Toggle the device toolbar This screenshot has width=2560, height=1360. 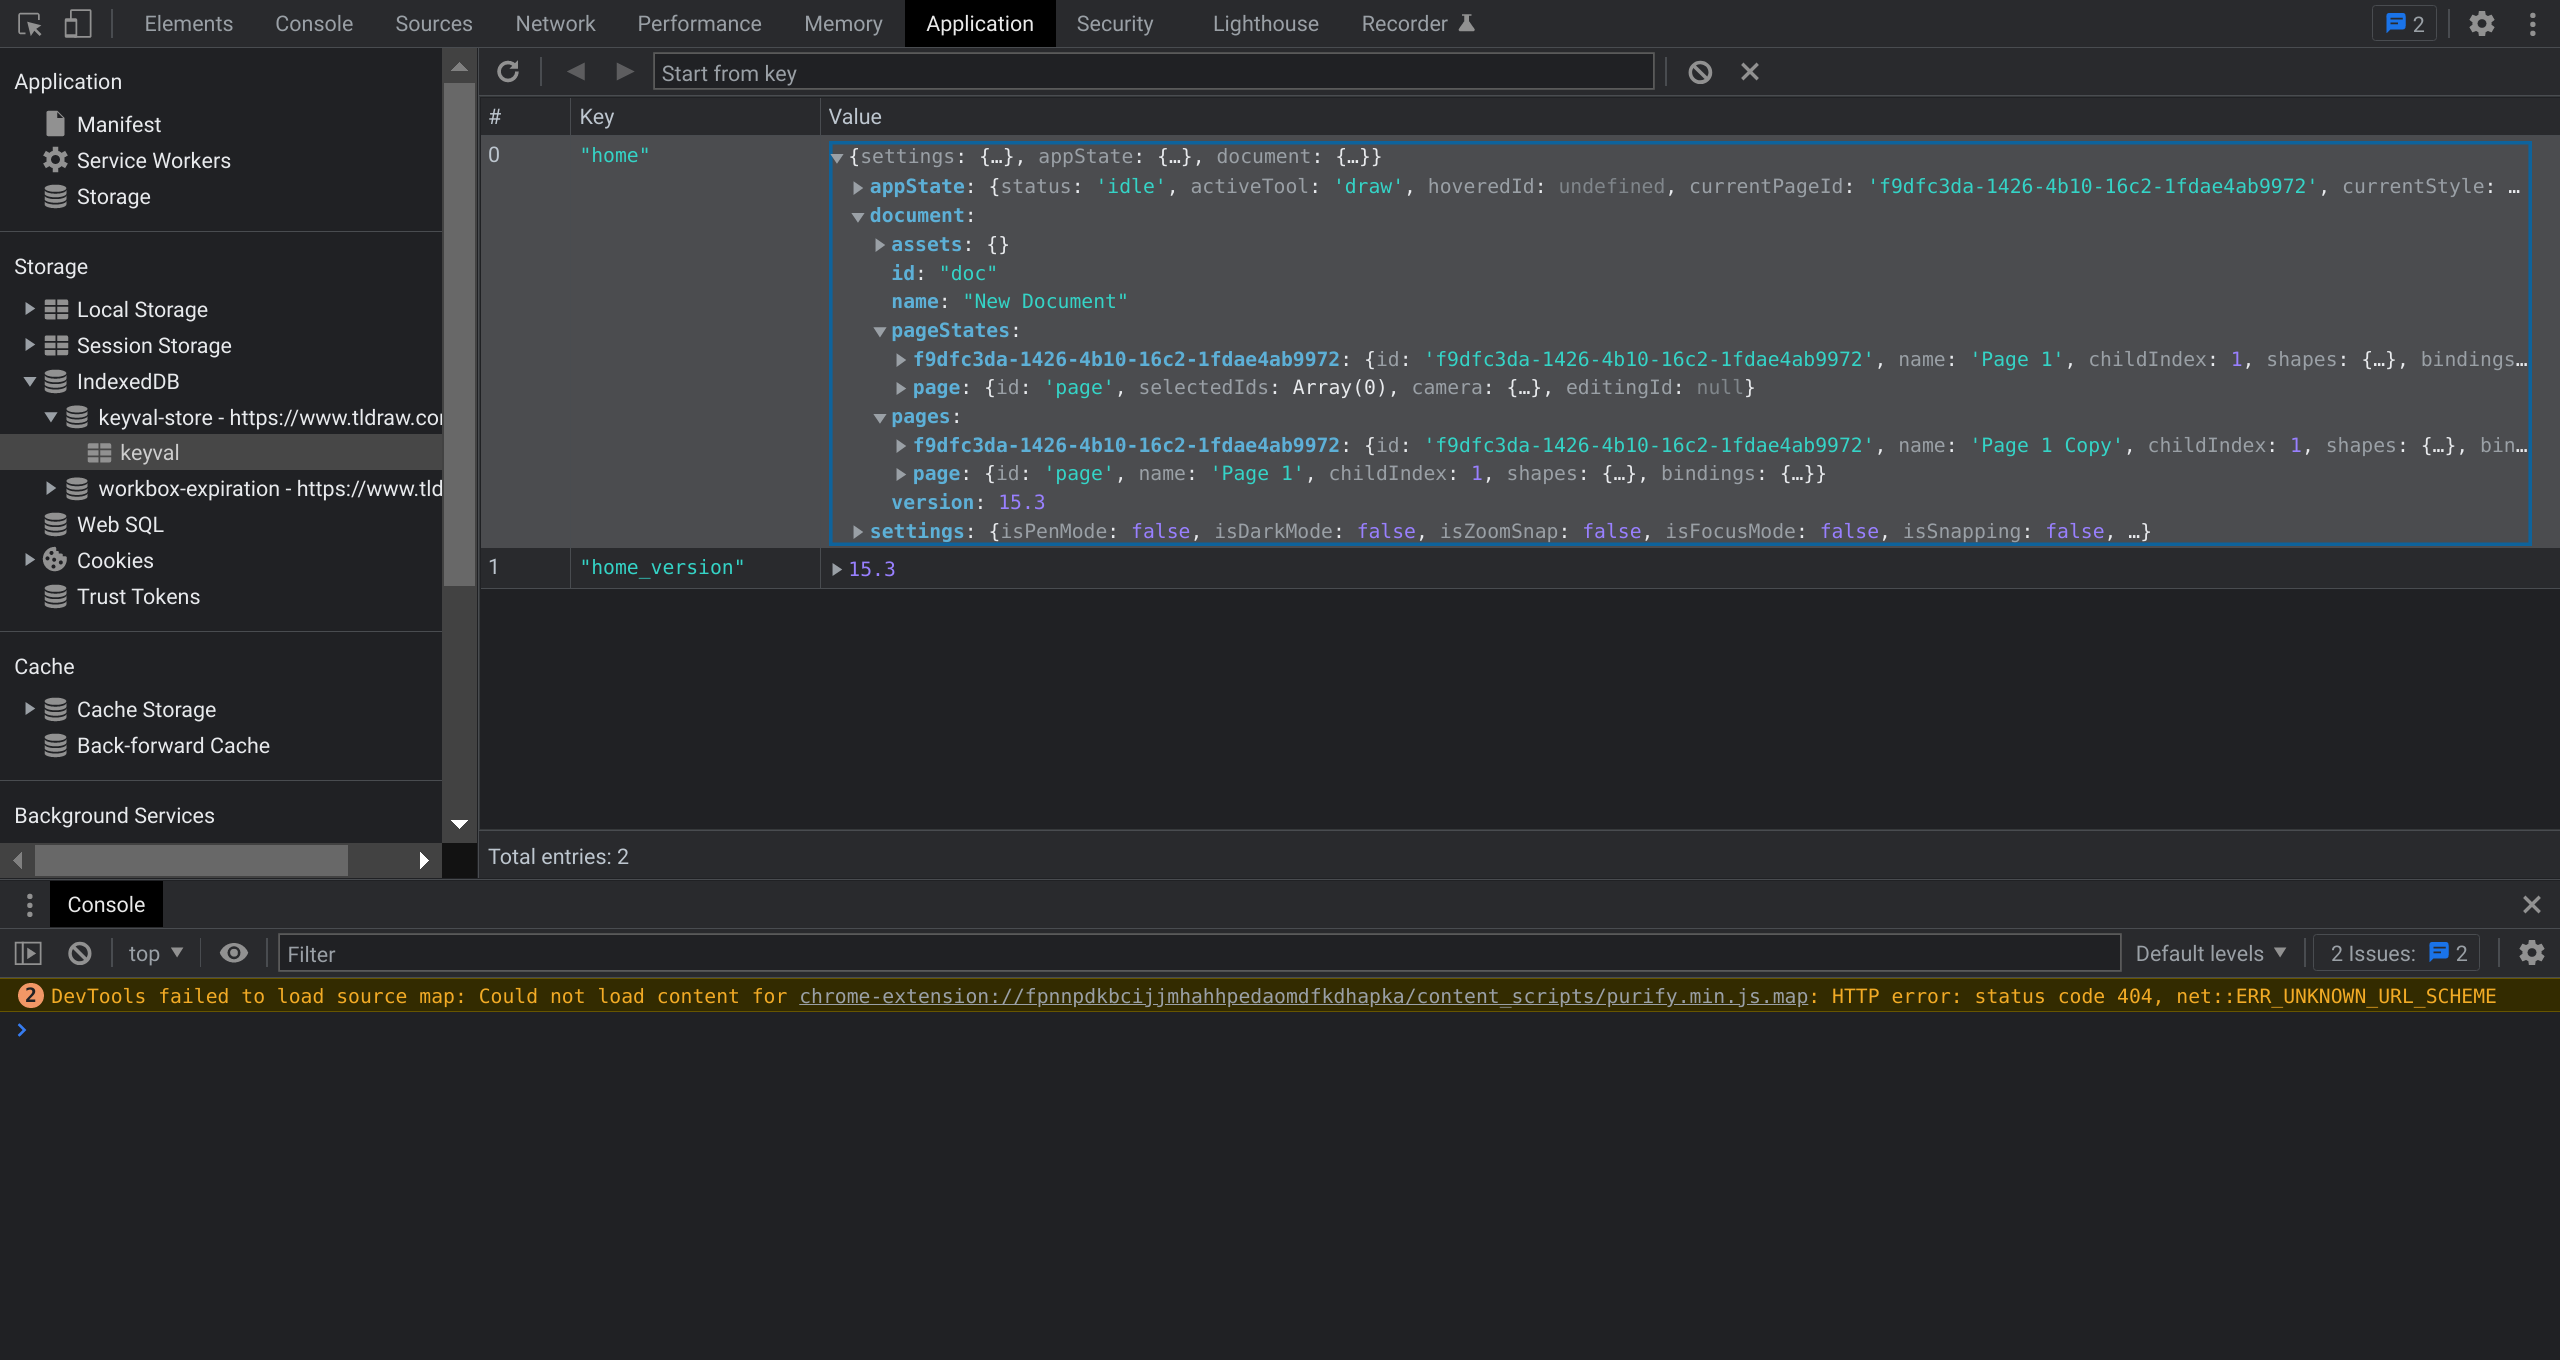pyautogui.click(x=76, y=24)
